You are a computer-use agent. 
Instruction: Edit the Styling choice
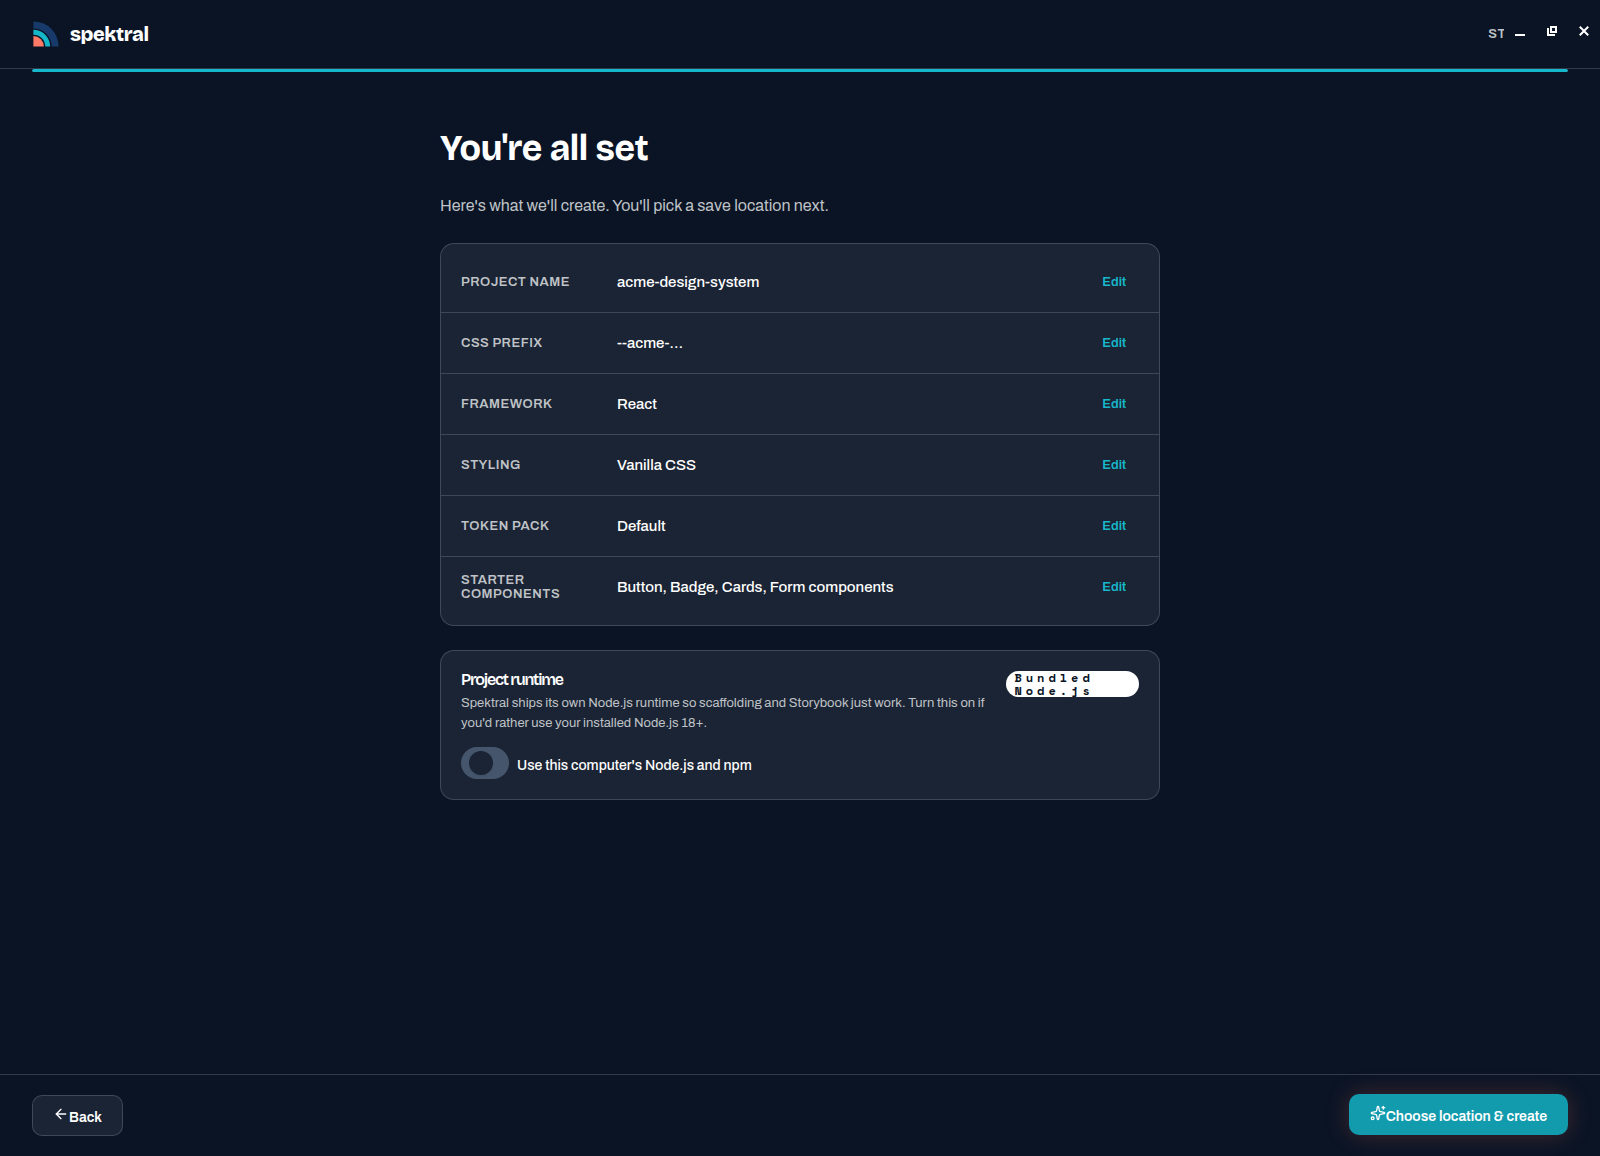click(x=1113, y=465)
